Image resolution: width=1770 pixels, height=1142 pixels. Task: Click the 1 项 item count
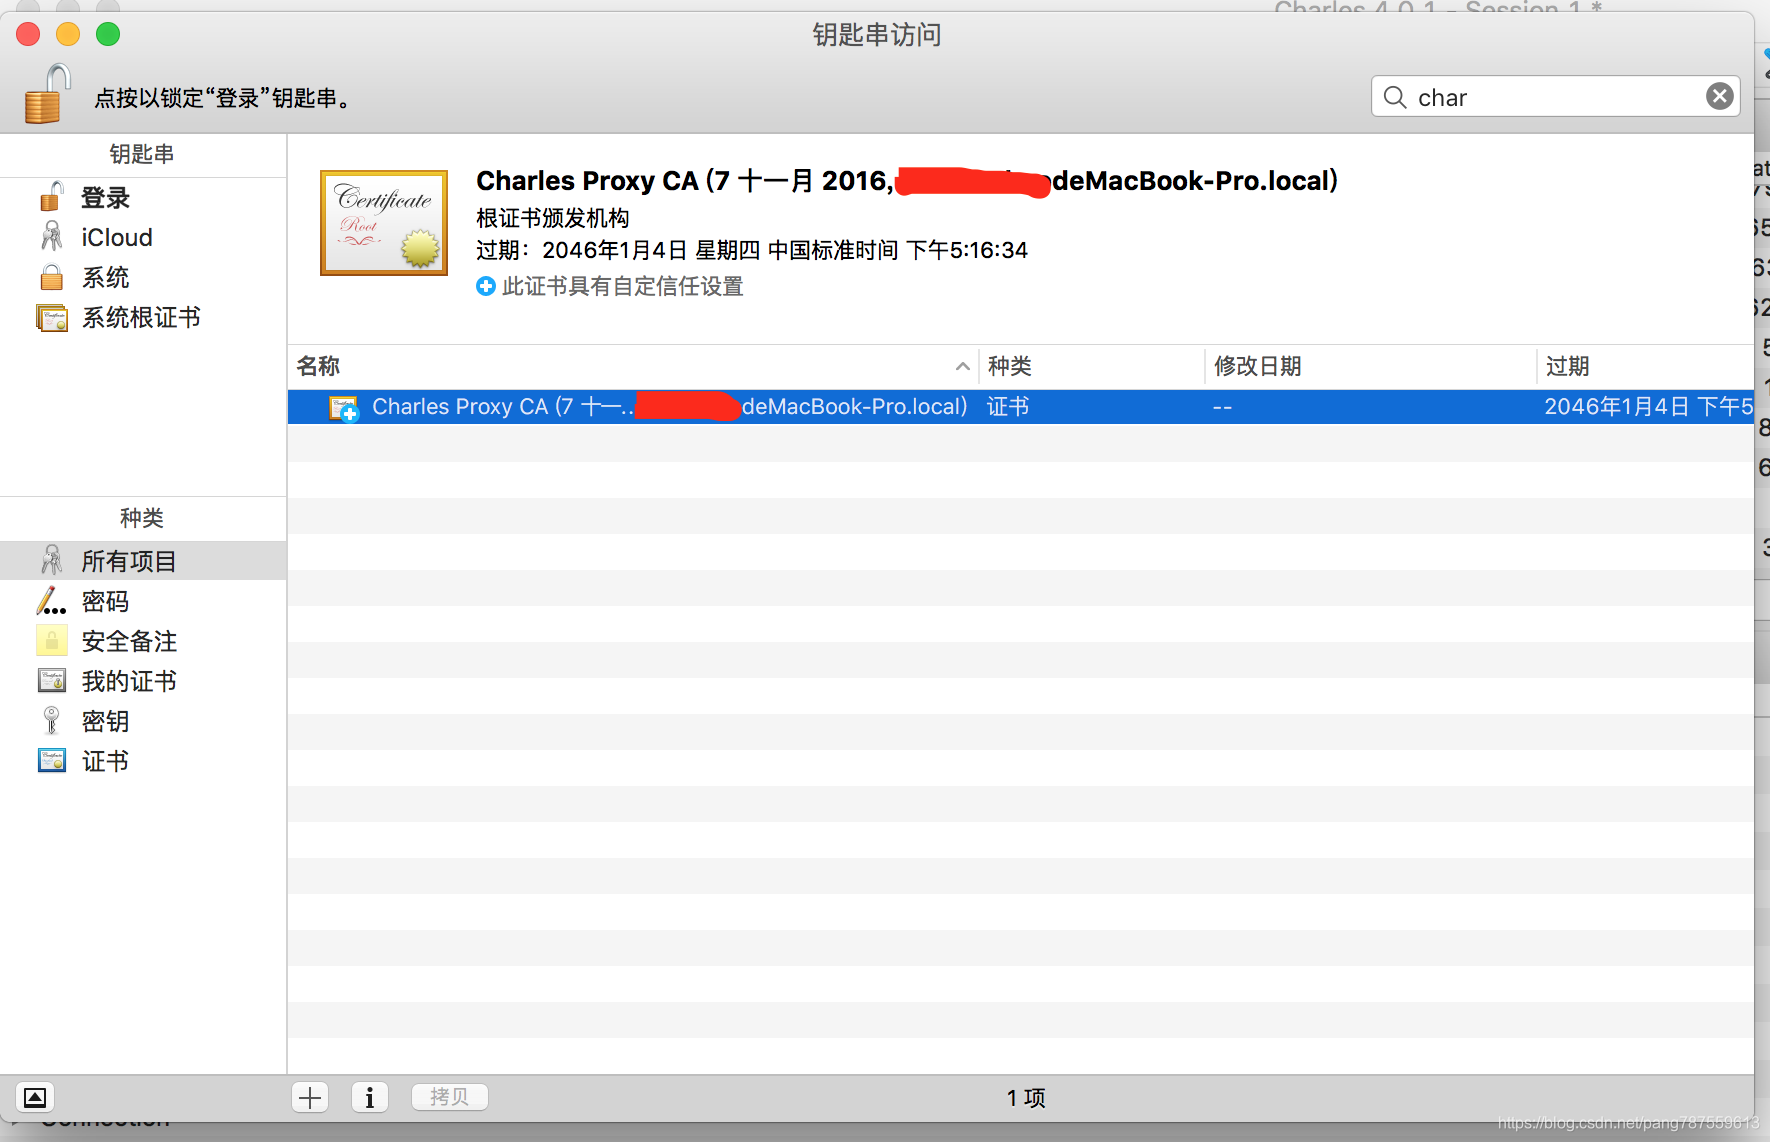tap(1026, 1098)
